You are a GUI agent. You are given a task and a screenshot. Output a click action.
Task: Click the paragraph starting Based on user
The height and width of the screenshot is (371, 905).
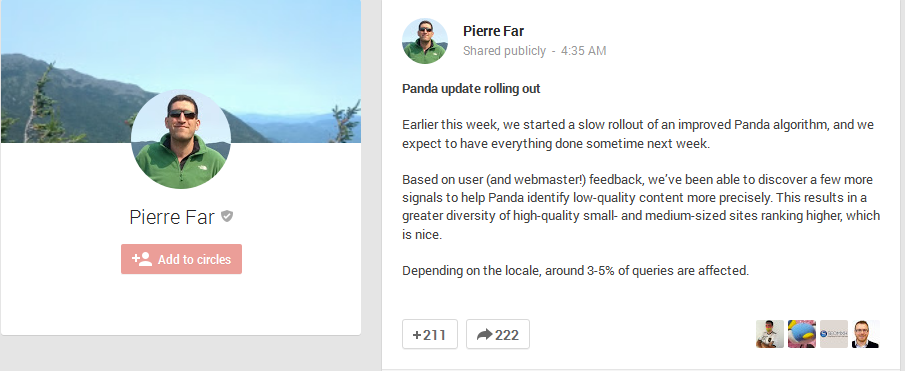click(x=641, y=207)
